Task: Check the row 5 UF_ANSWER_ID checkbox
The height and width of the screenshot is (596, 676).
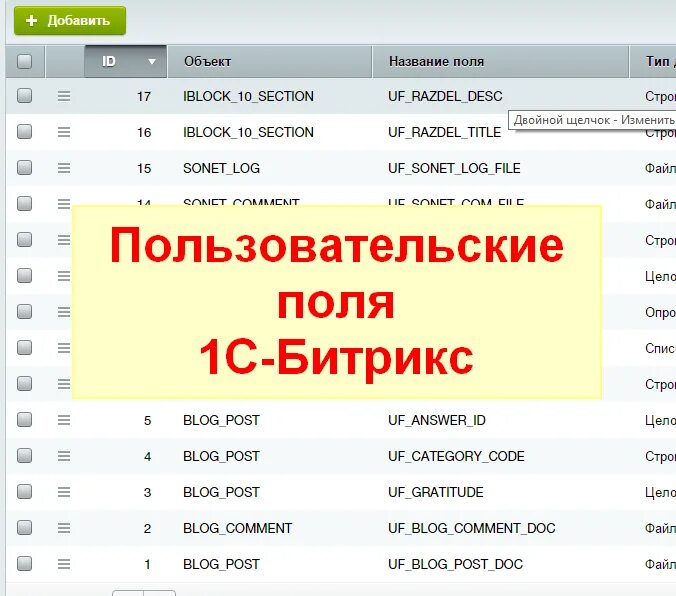Action: [25, 419]
